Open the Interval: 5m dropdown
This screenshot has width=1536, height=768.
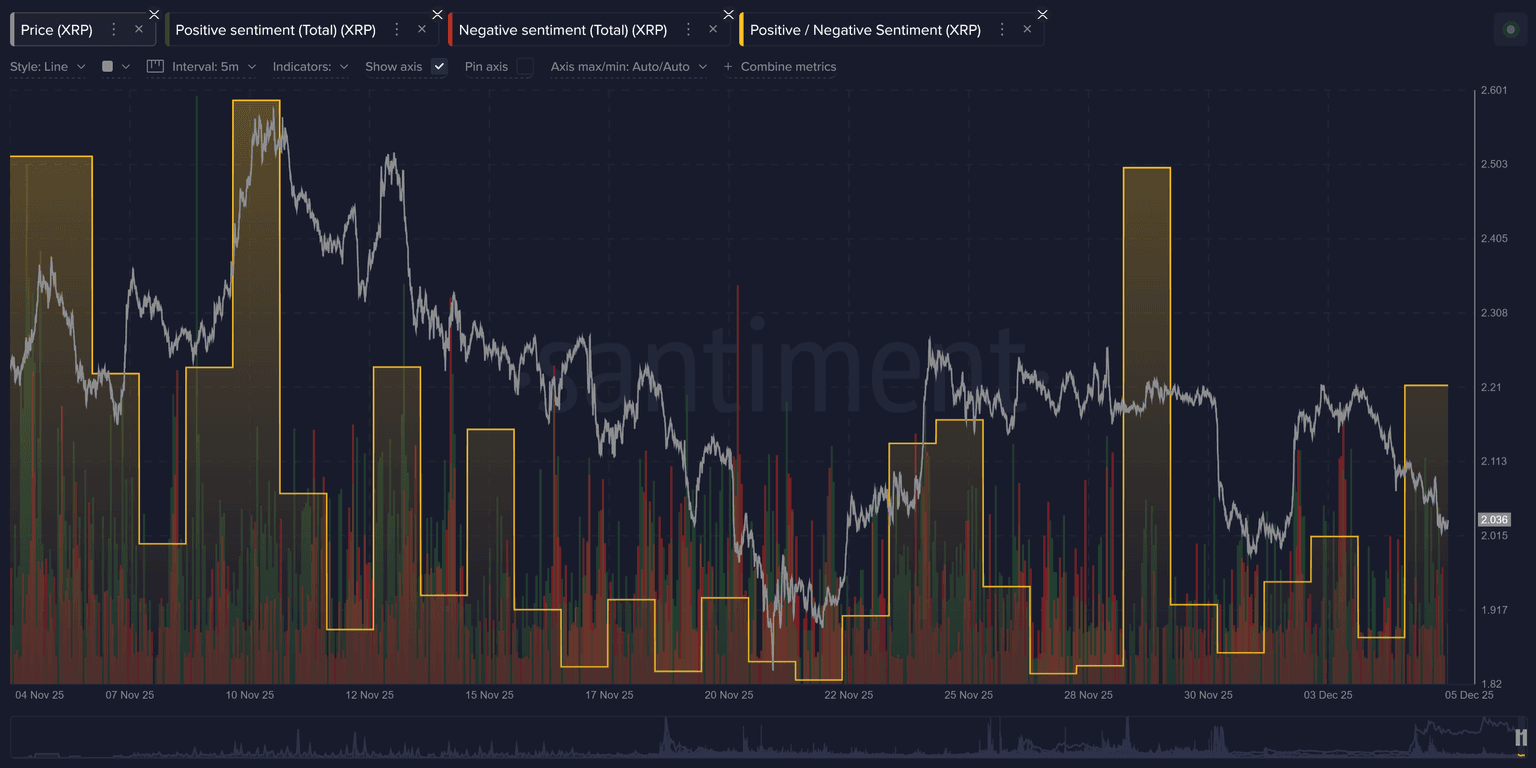pyautogui.click(x=213, y=67)
